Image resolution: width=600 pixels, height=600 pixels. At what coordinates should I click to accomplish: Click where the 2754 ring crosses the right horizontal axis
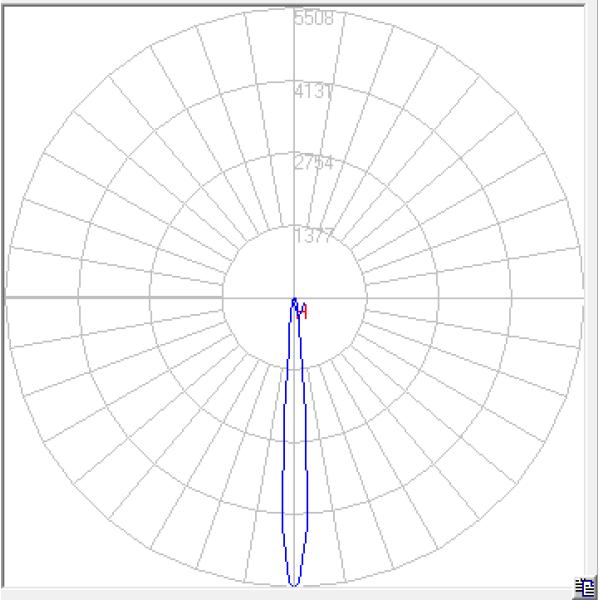pyautogui.click(x=439, y=297)
